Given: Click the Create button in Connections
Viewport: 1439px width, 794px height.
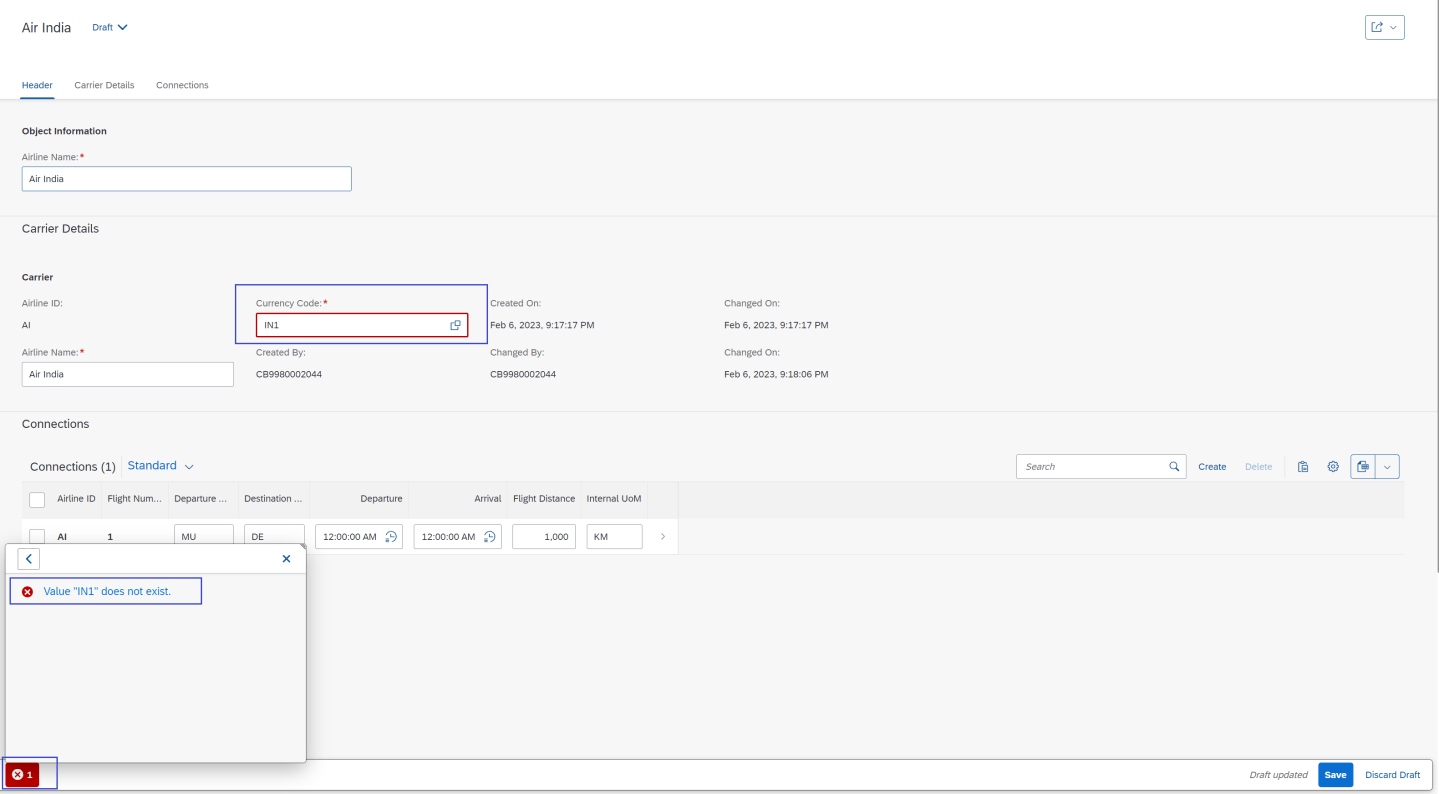Looking at the screenshot, I should (x=1212, y=467).
